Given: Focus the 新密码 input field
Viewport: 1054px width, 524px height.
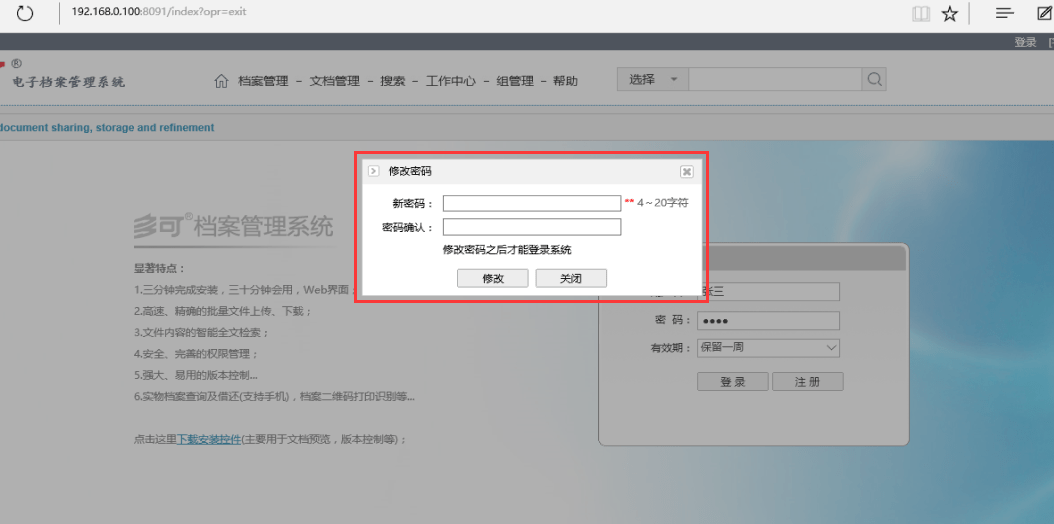Looking at the screenshot, I should (531, 203).
